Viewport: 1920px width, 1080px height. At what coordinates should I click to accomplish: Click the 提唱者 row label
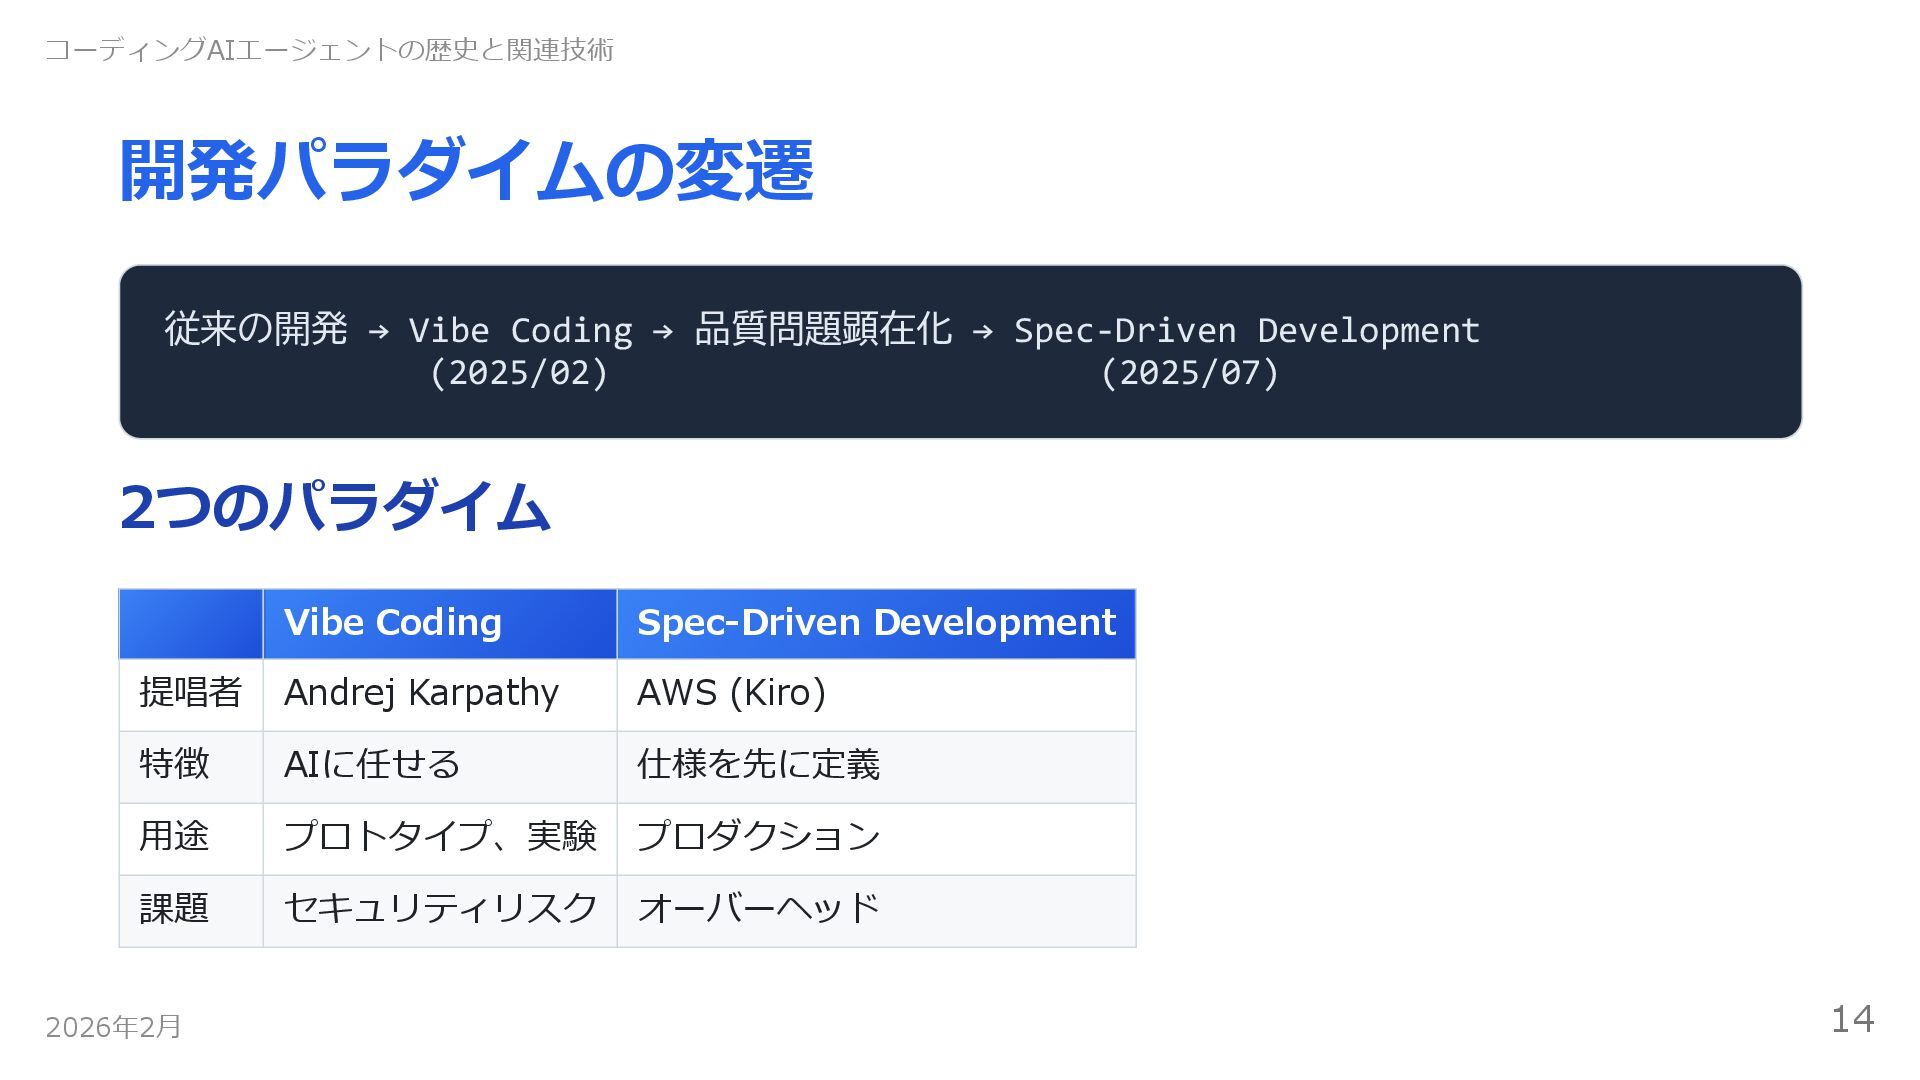click(190, 693)
